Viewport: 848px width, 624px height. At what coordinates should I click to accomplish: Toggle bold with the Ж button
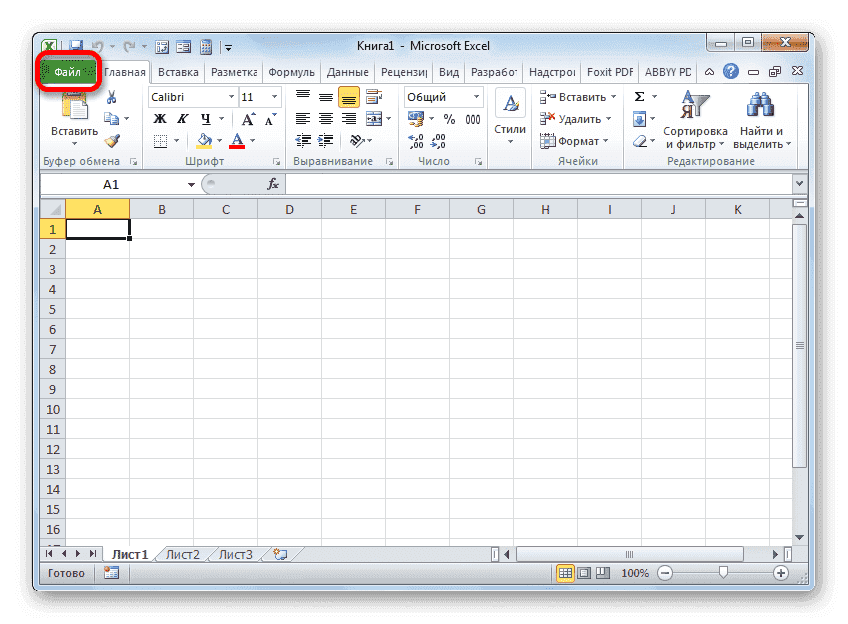[x=161, y=118]
